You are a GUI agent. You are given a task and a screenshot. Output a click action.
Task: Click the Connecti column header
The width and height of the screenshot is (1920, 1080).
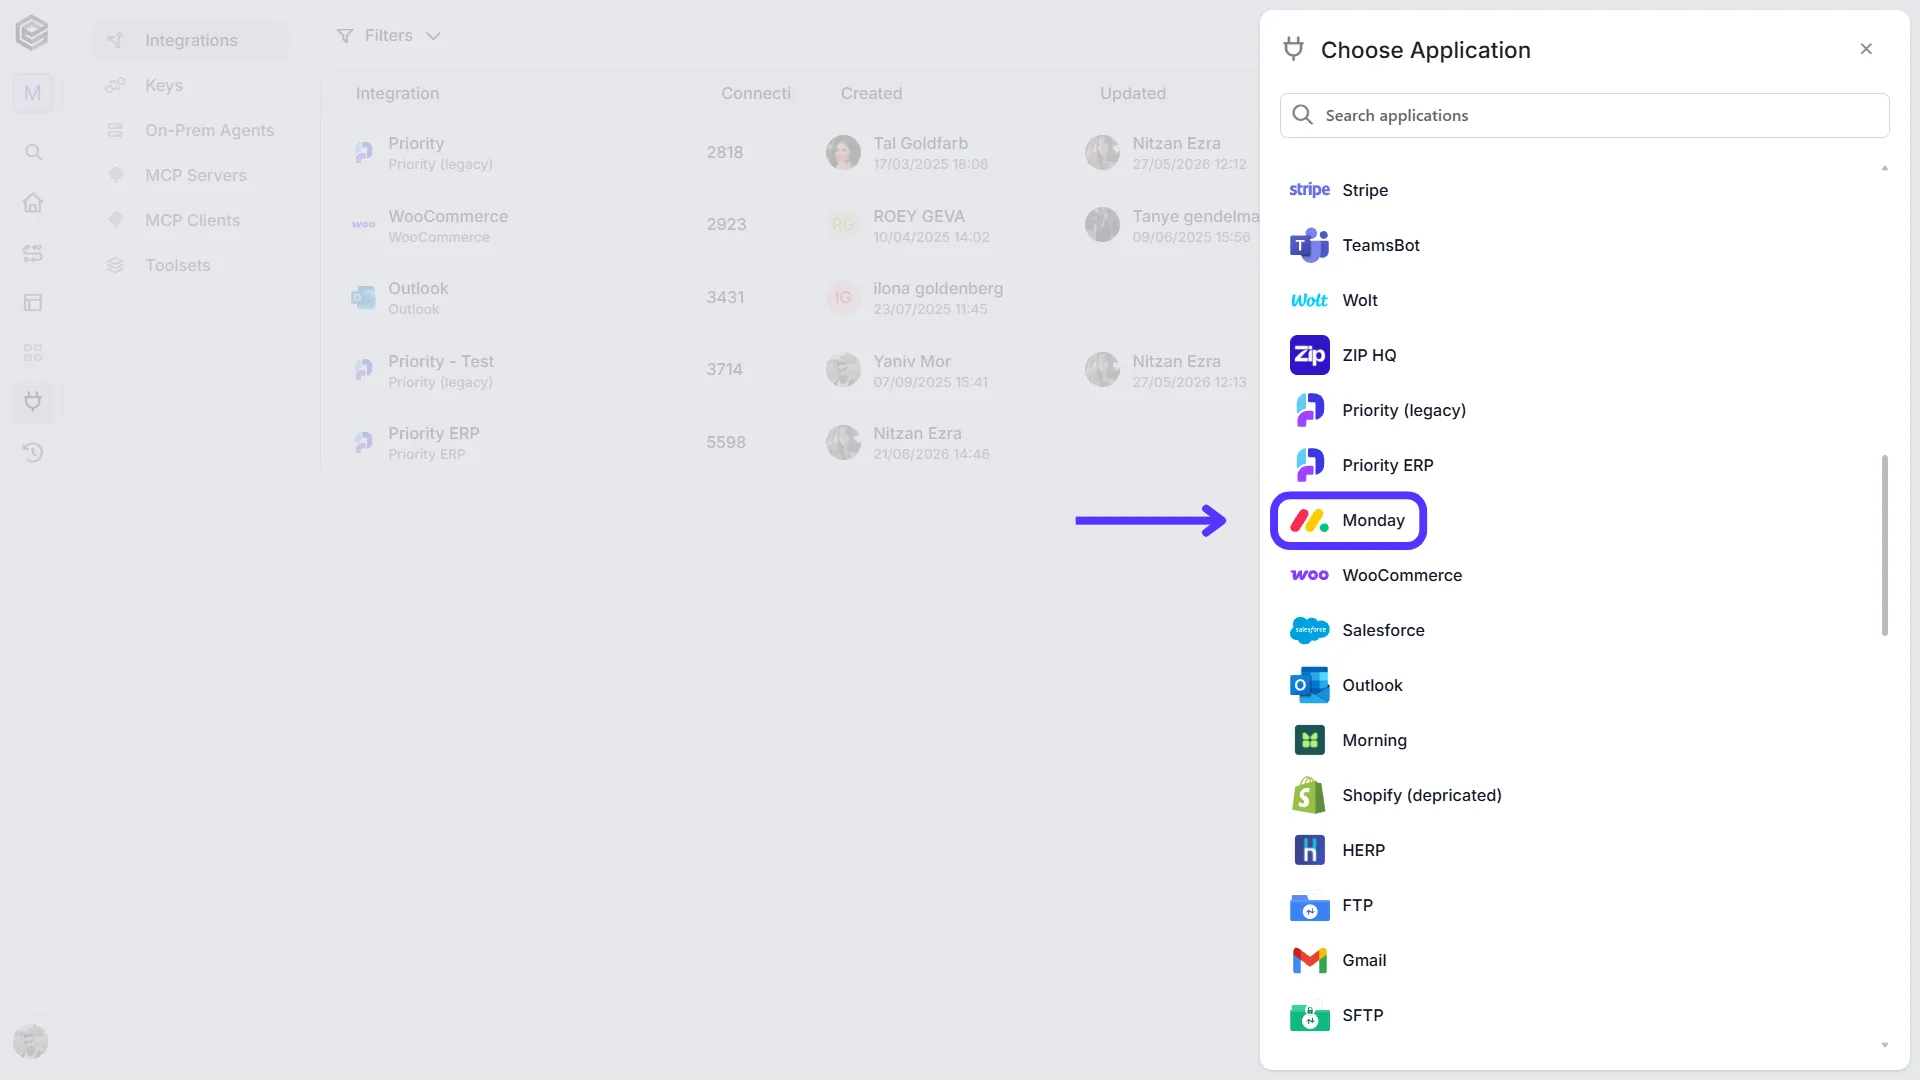pos(756,93)
